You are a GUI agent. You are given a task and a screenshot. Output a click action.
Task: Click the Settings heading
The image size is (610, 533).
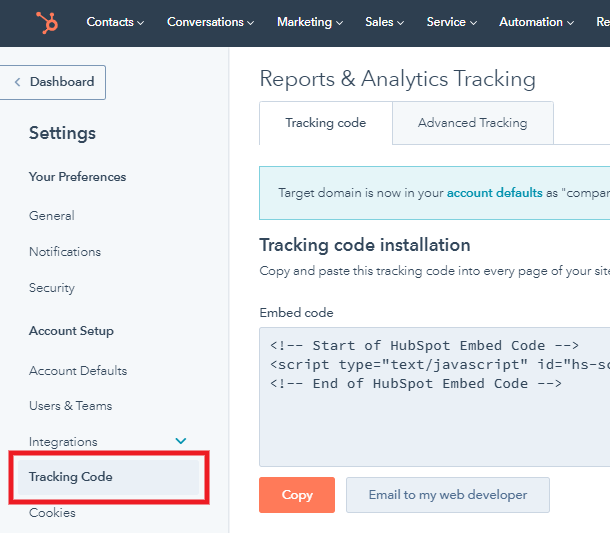click(x=62, y=133)
